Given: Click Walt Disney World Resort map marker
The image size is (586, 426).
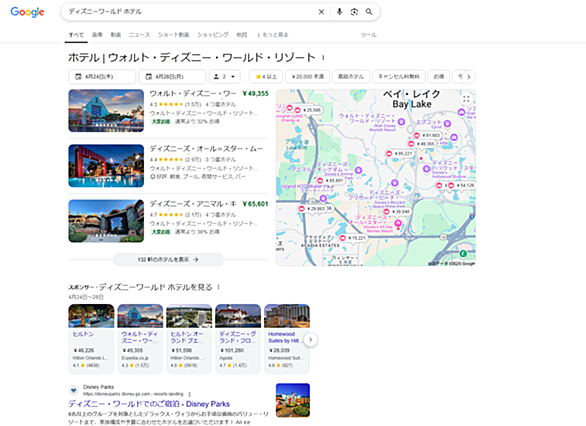Looking at the screenshot, I should pos(401,121).
